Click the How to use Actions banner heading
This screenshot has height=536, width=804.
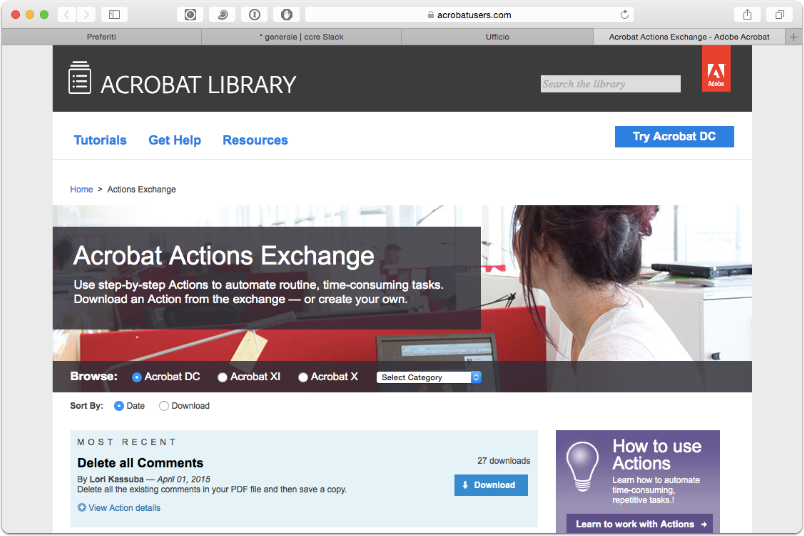pyautogui.click(x=657, y=454)
